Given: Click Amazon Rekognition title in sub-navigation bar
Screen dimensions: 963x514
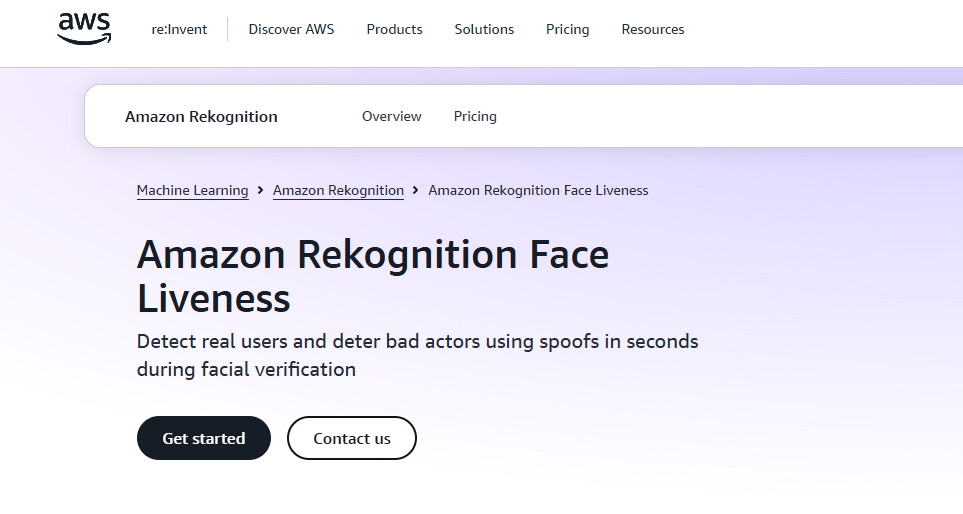Looking at the screenshot, I should [x=201, y=117].
